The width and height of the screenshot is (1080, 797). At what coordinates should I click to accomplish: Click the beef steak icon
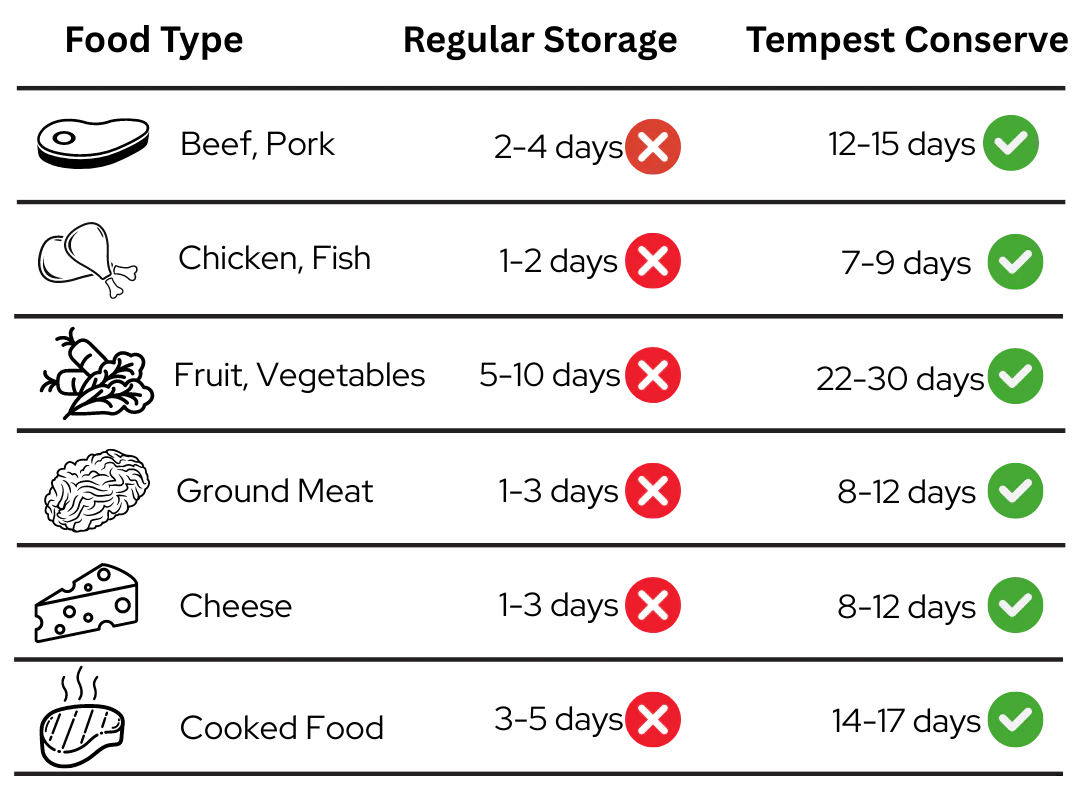point(93,143)
